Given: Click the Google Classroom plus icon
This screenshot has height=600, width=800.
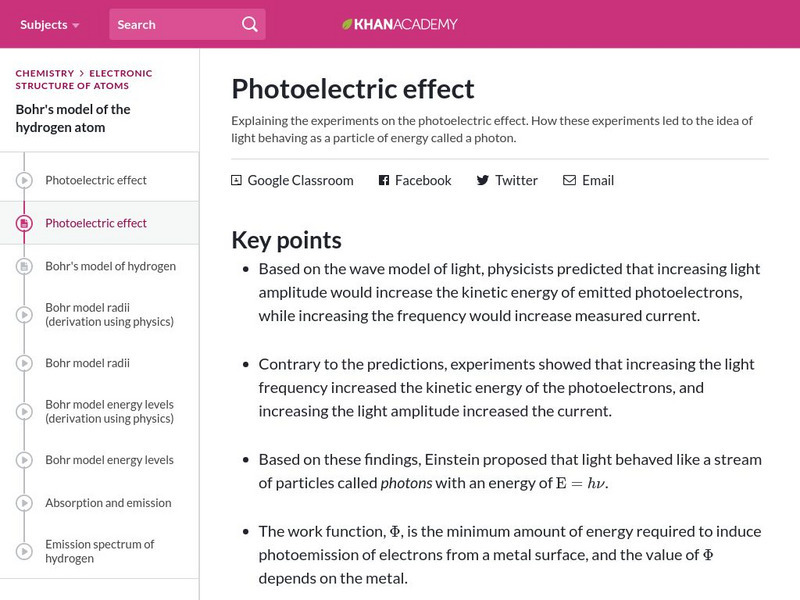Looking at the screenshot, I should pyautogui.click(x=236, y=181).
